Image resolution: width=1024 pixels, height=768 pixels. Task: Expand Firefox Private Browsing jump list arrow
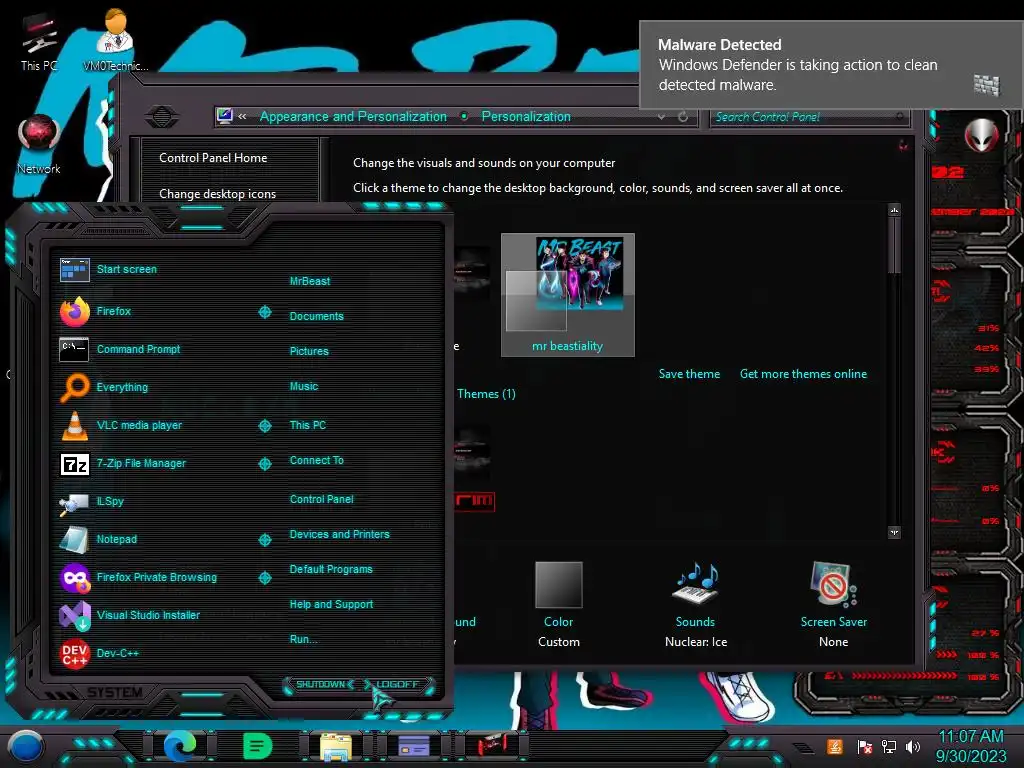[265, 577]
